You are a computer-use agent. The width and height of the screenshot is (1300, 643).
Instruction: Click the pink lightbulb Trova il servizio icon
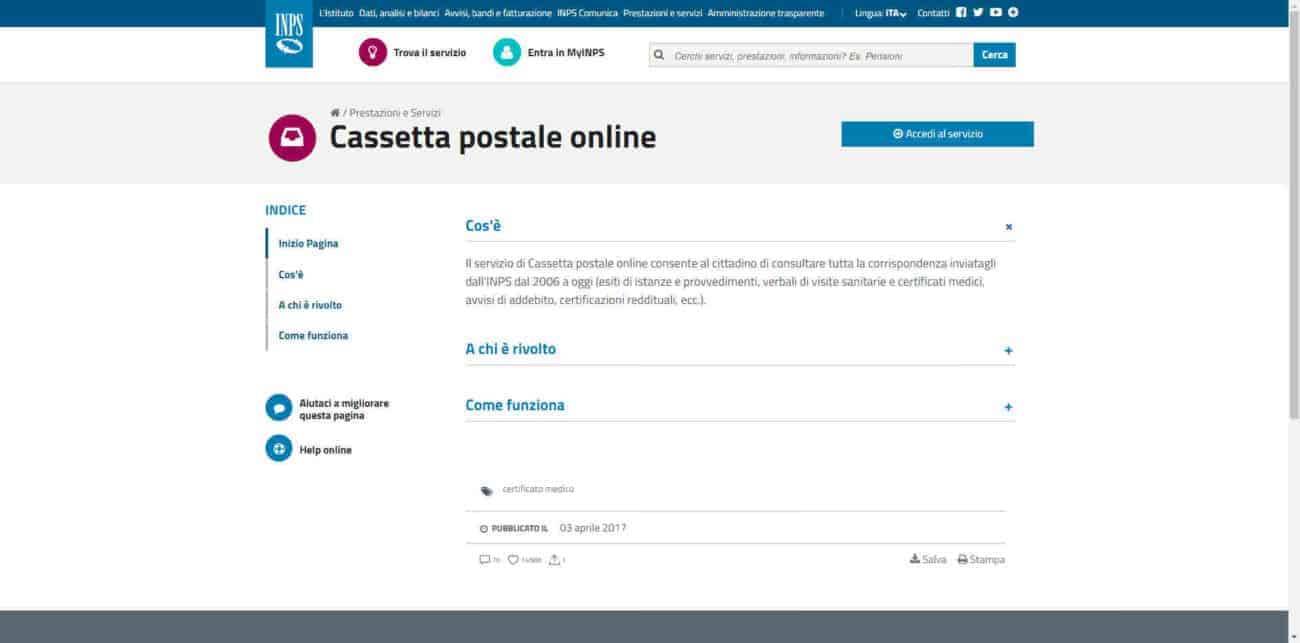click(x=372, y=52)
